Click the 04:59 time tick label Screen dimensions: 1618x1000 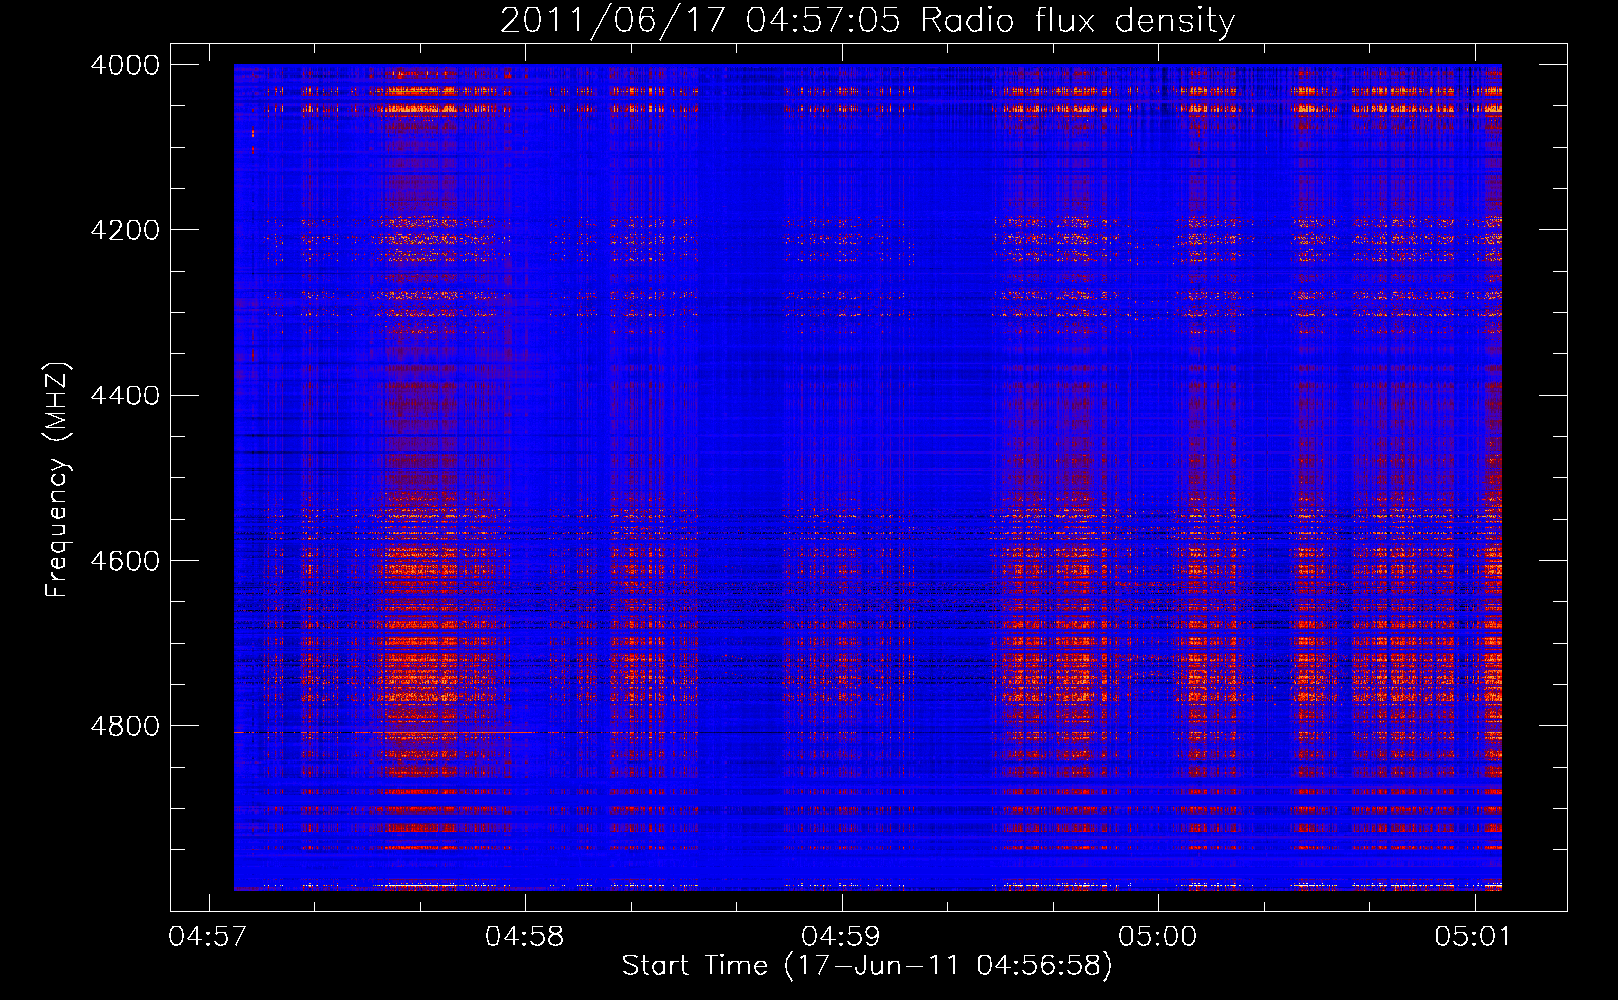tap(842, 936)
